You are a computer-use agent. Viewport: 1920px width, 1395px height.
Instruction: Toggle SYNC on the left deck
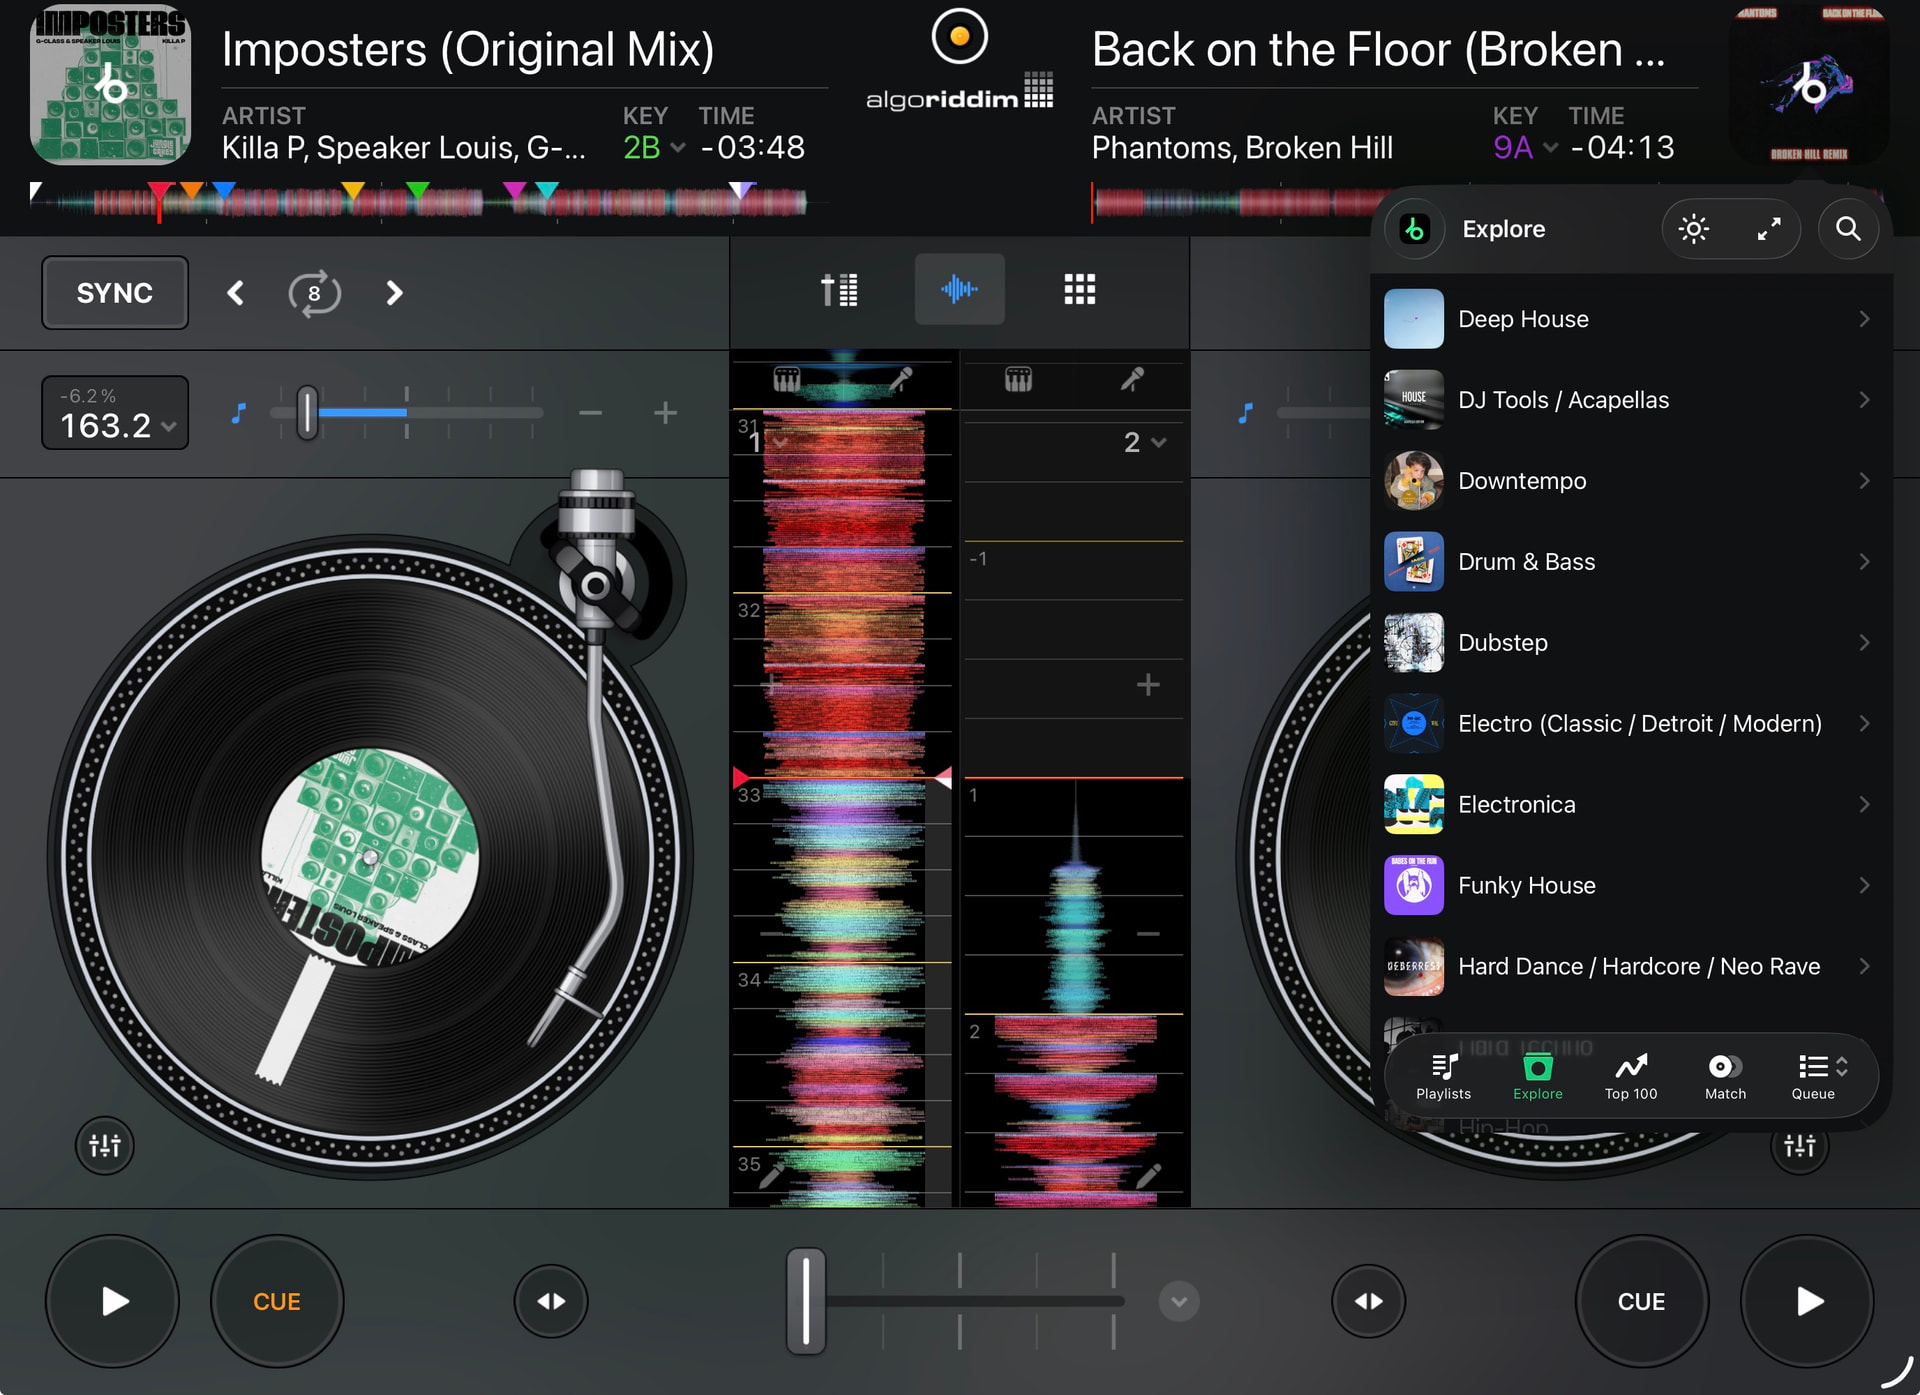(115, 293)
